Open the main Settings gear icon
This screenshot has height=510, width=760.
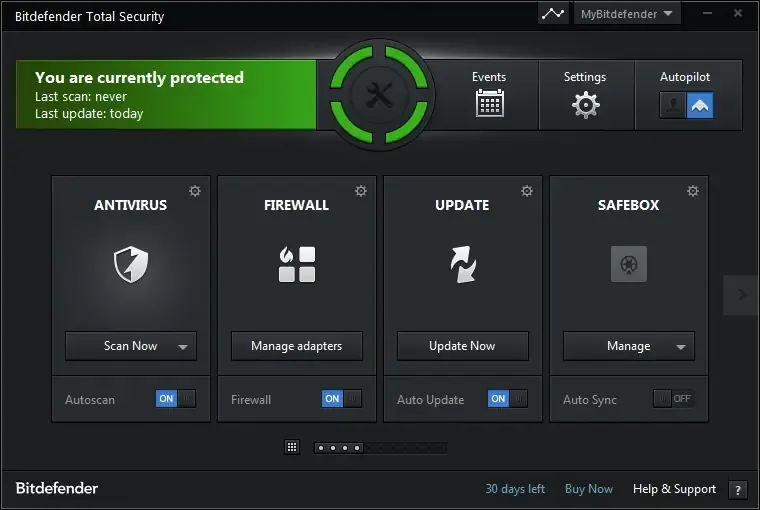[586, 104]
